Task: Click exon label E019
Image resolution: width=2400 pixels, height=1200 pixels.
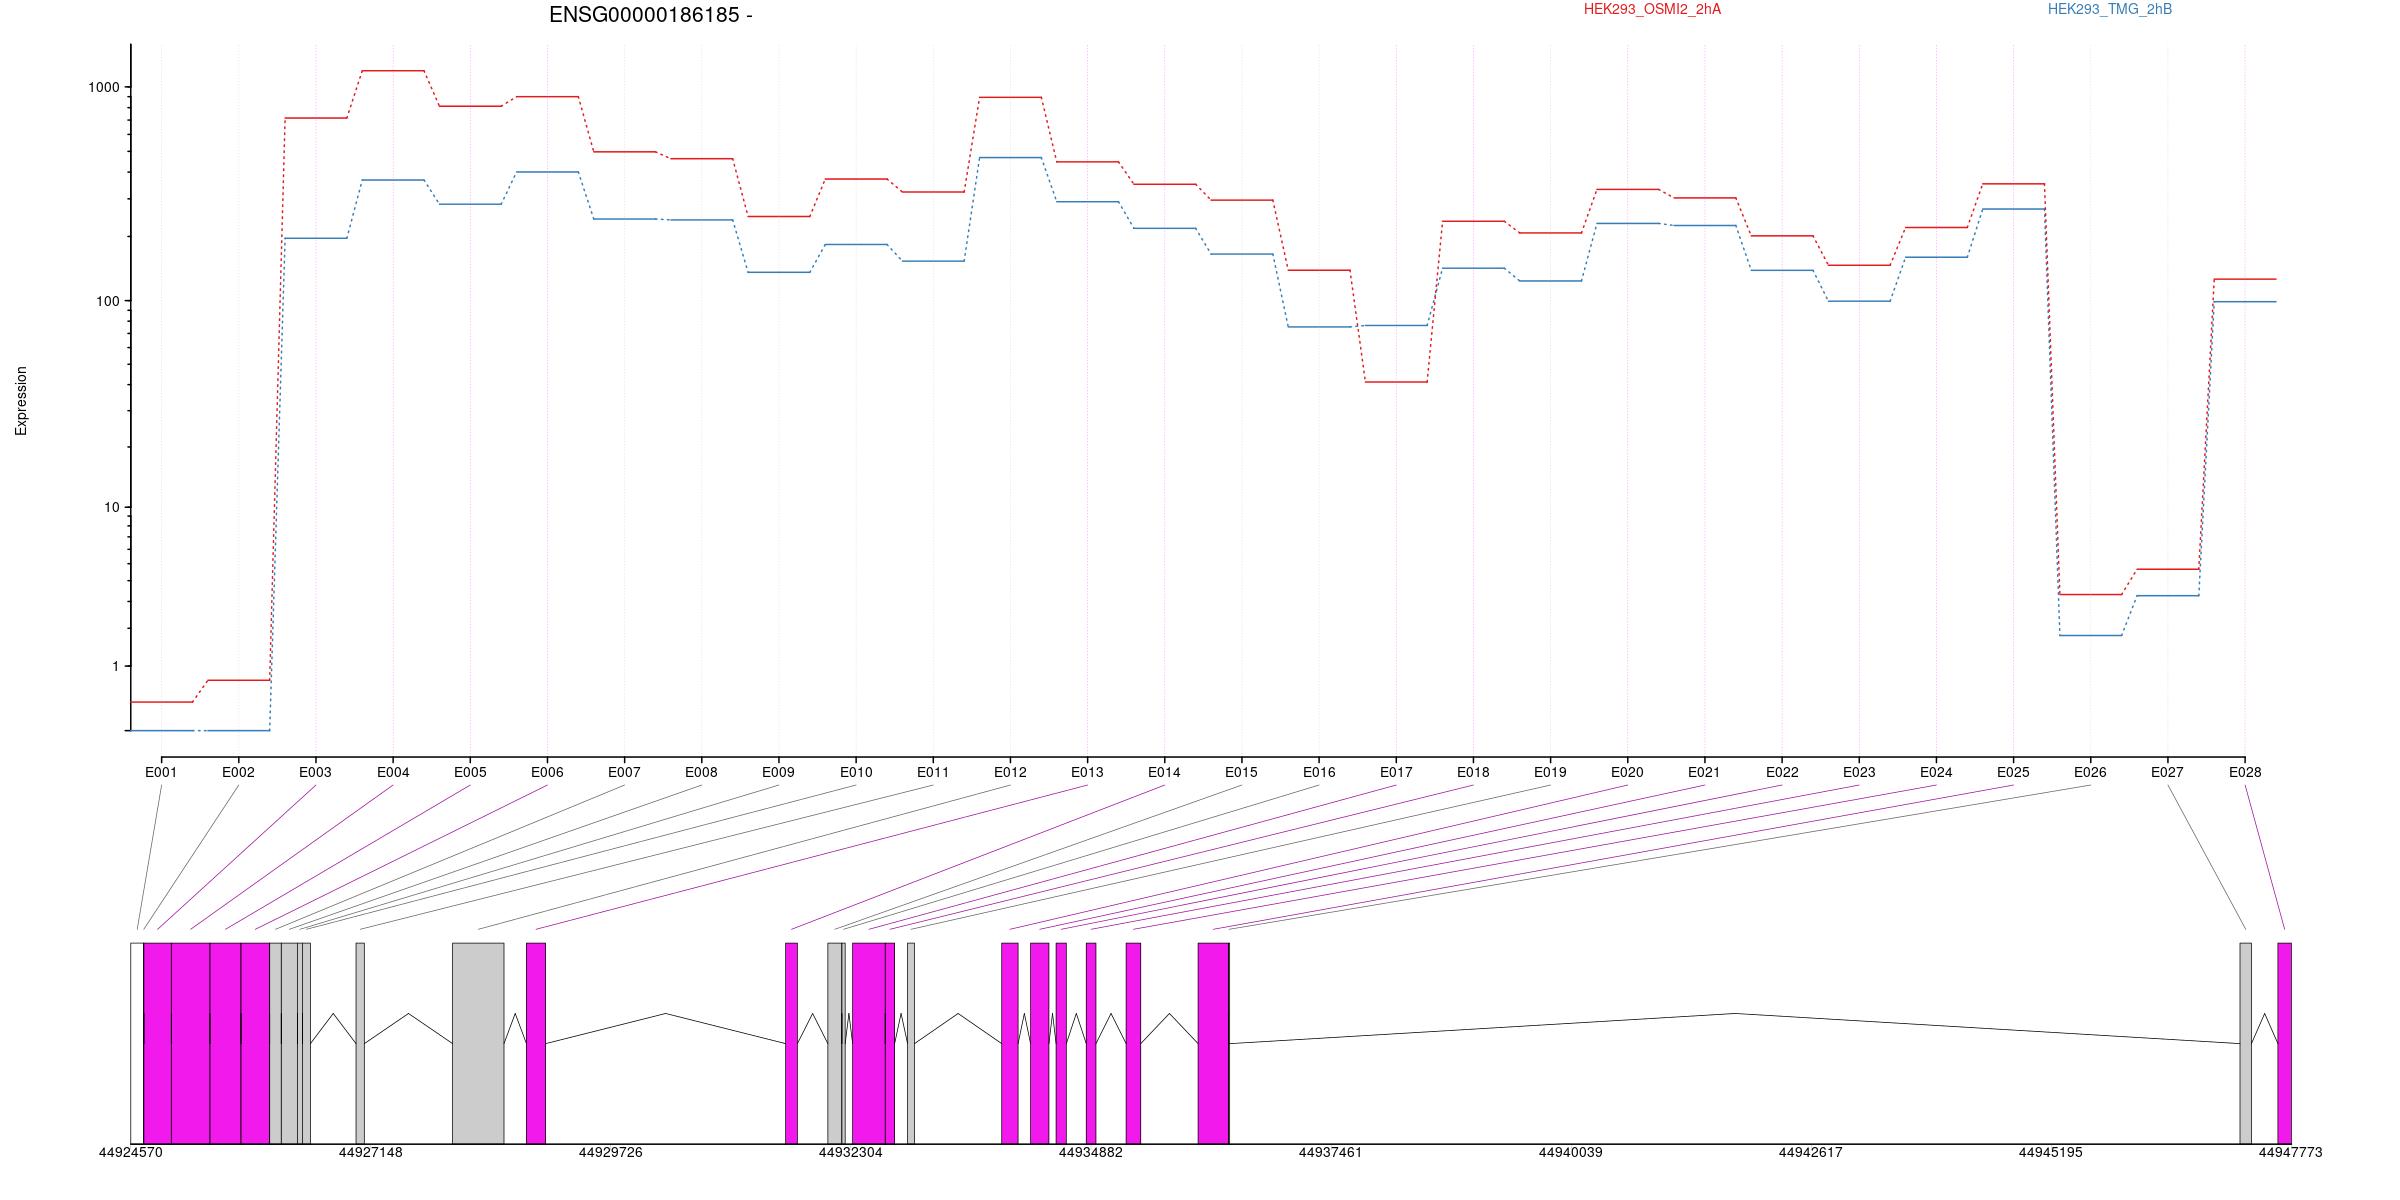Action: pos(1550,772)
